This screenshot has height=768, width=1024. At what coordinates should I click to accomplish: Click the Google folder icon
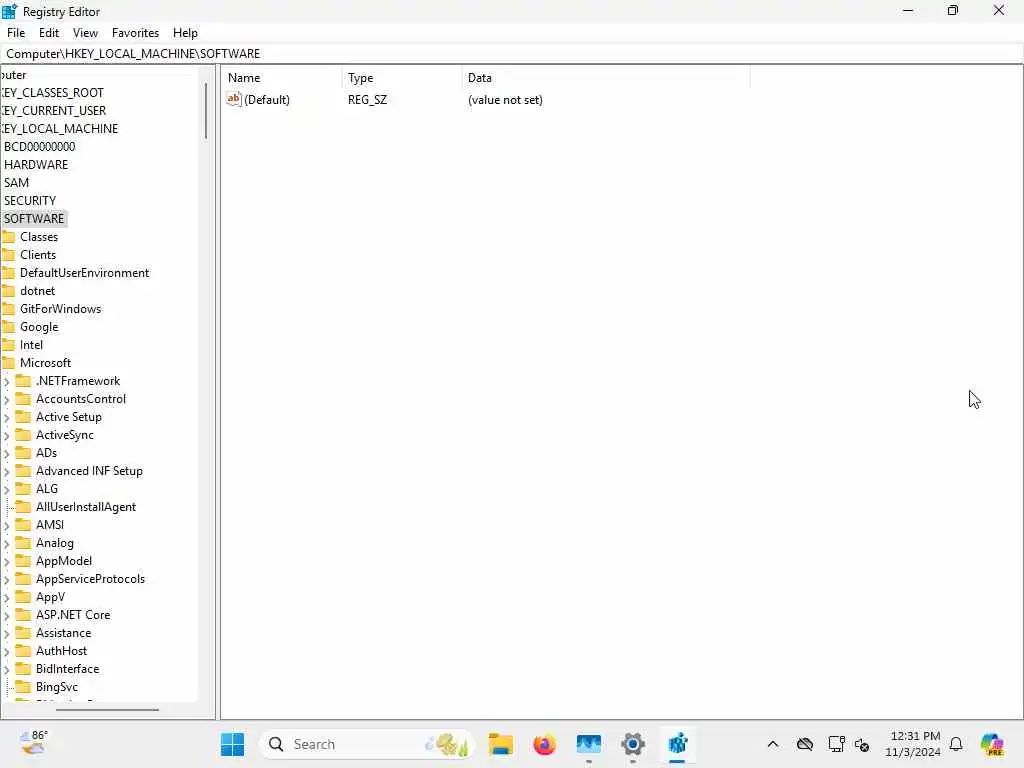point(8,327)
